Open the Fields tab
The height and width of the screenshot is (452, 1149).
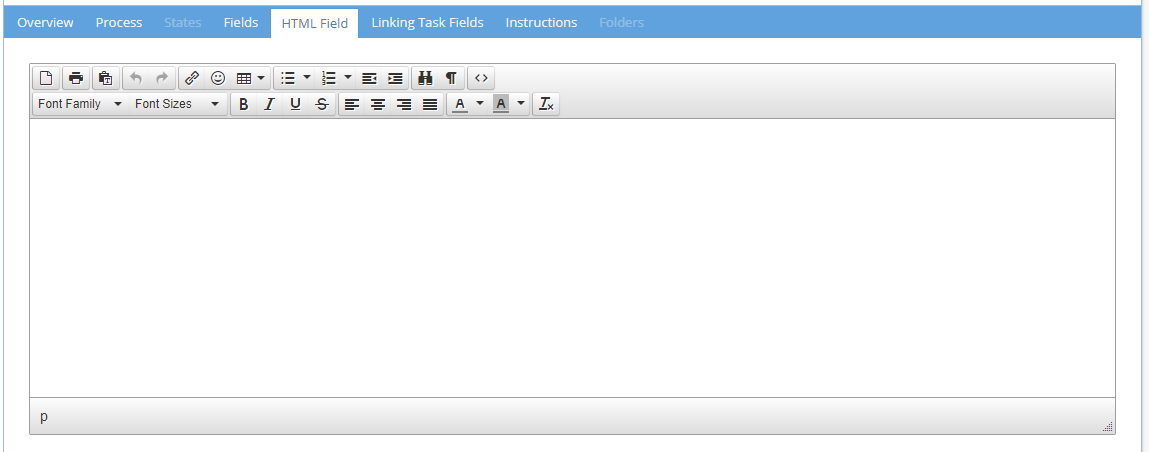(241, 23)
